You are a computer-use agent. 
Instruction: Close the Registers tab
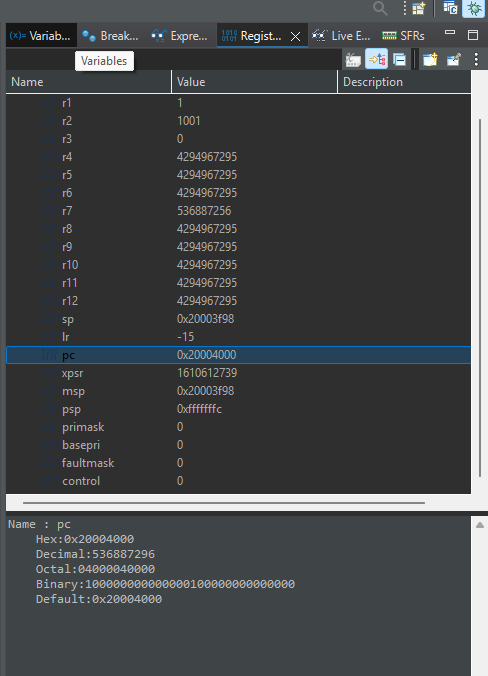295,37
